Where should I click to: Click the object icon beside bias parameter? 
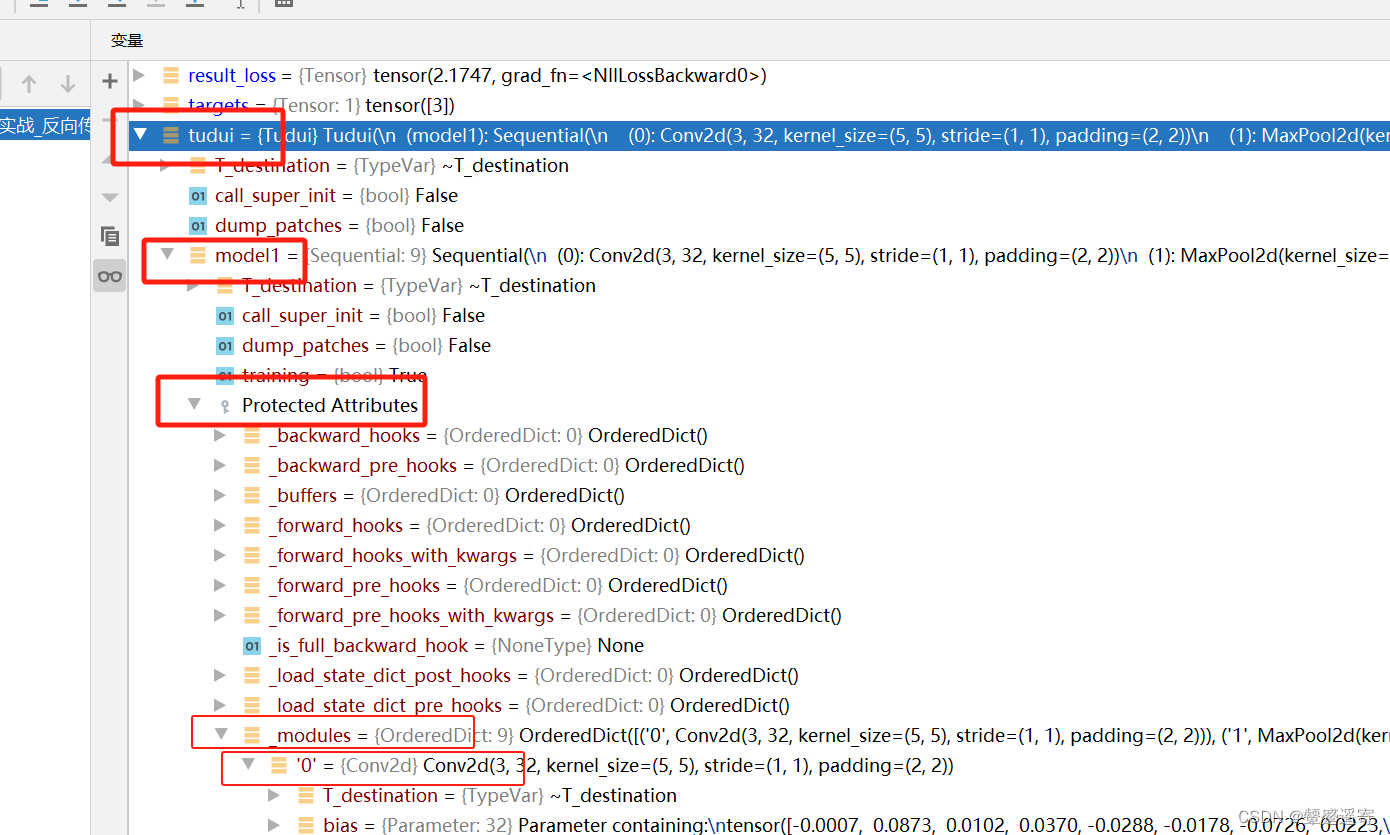tap(306, 826)
